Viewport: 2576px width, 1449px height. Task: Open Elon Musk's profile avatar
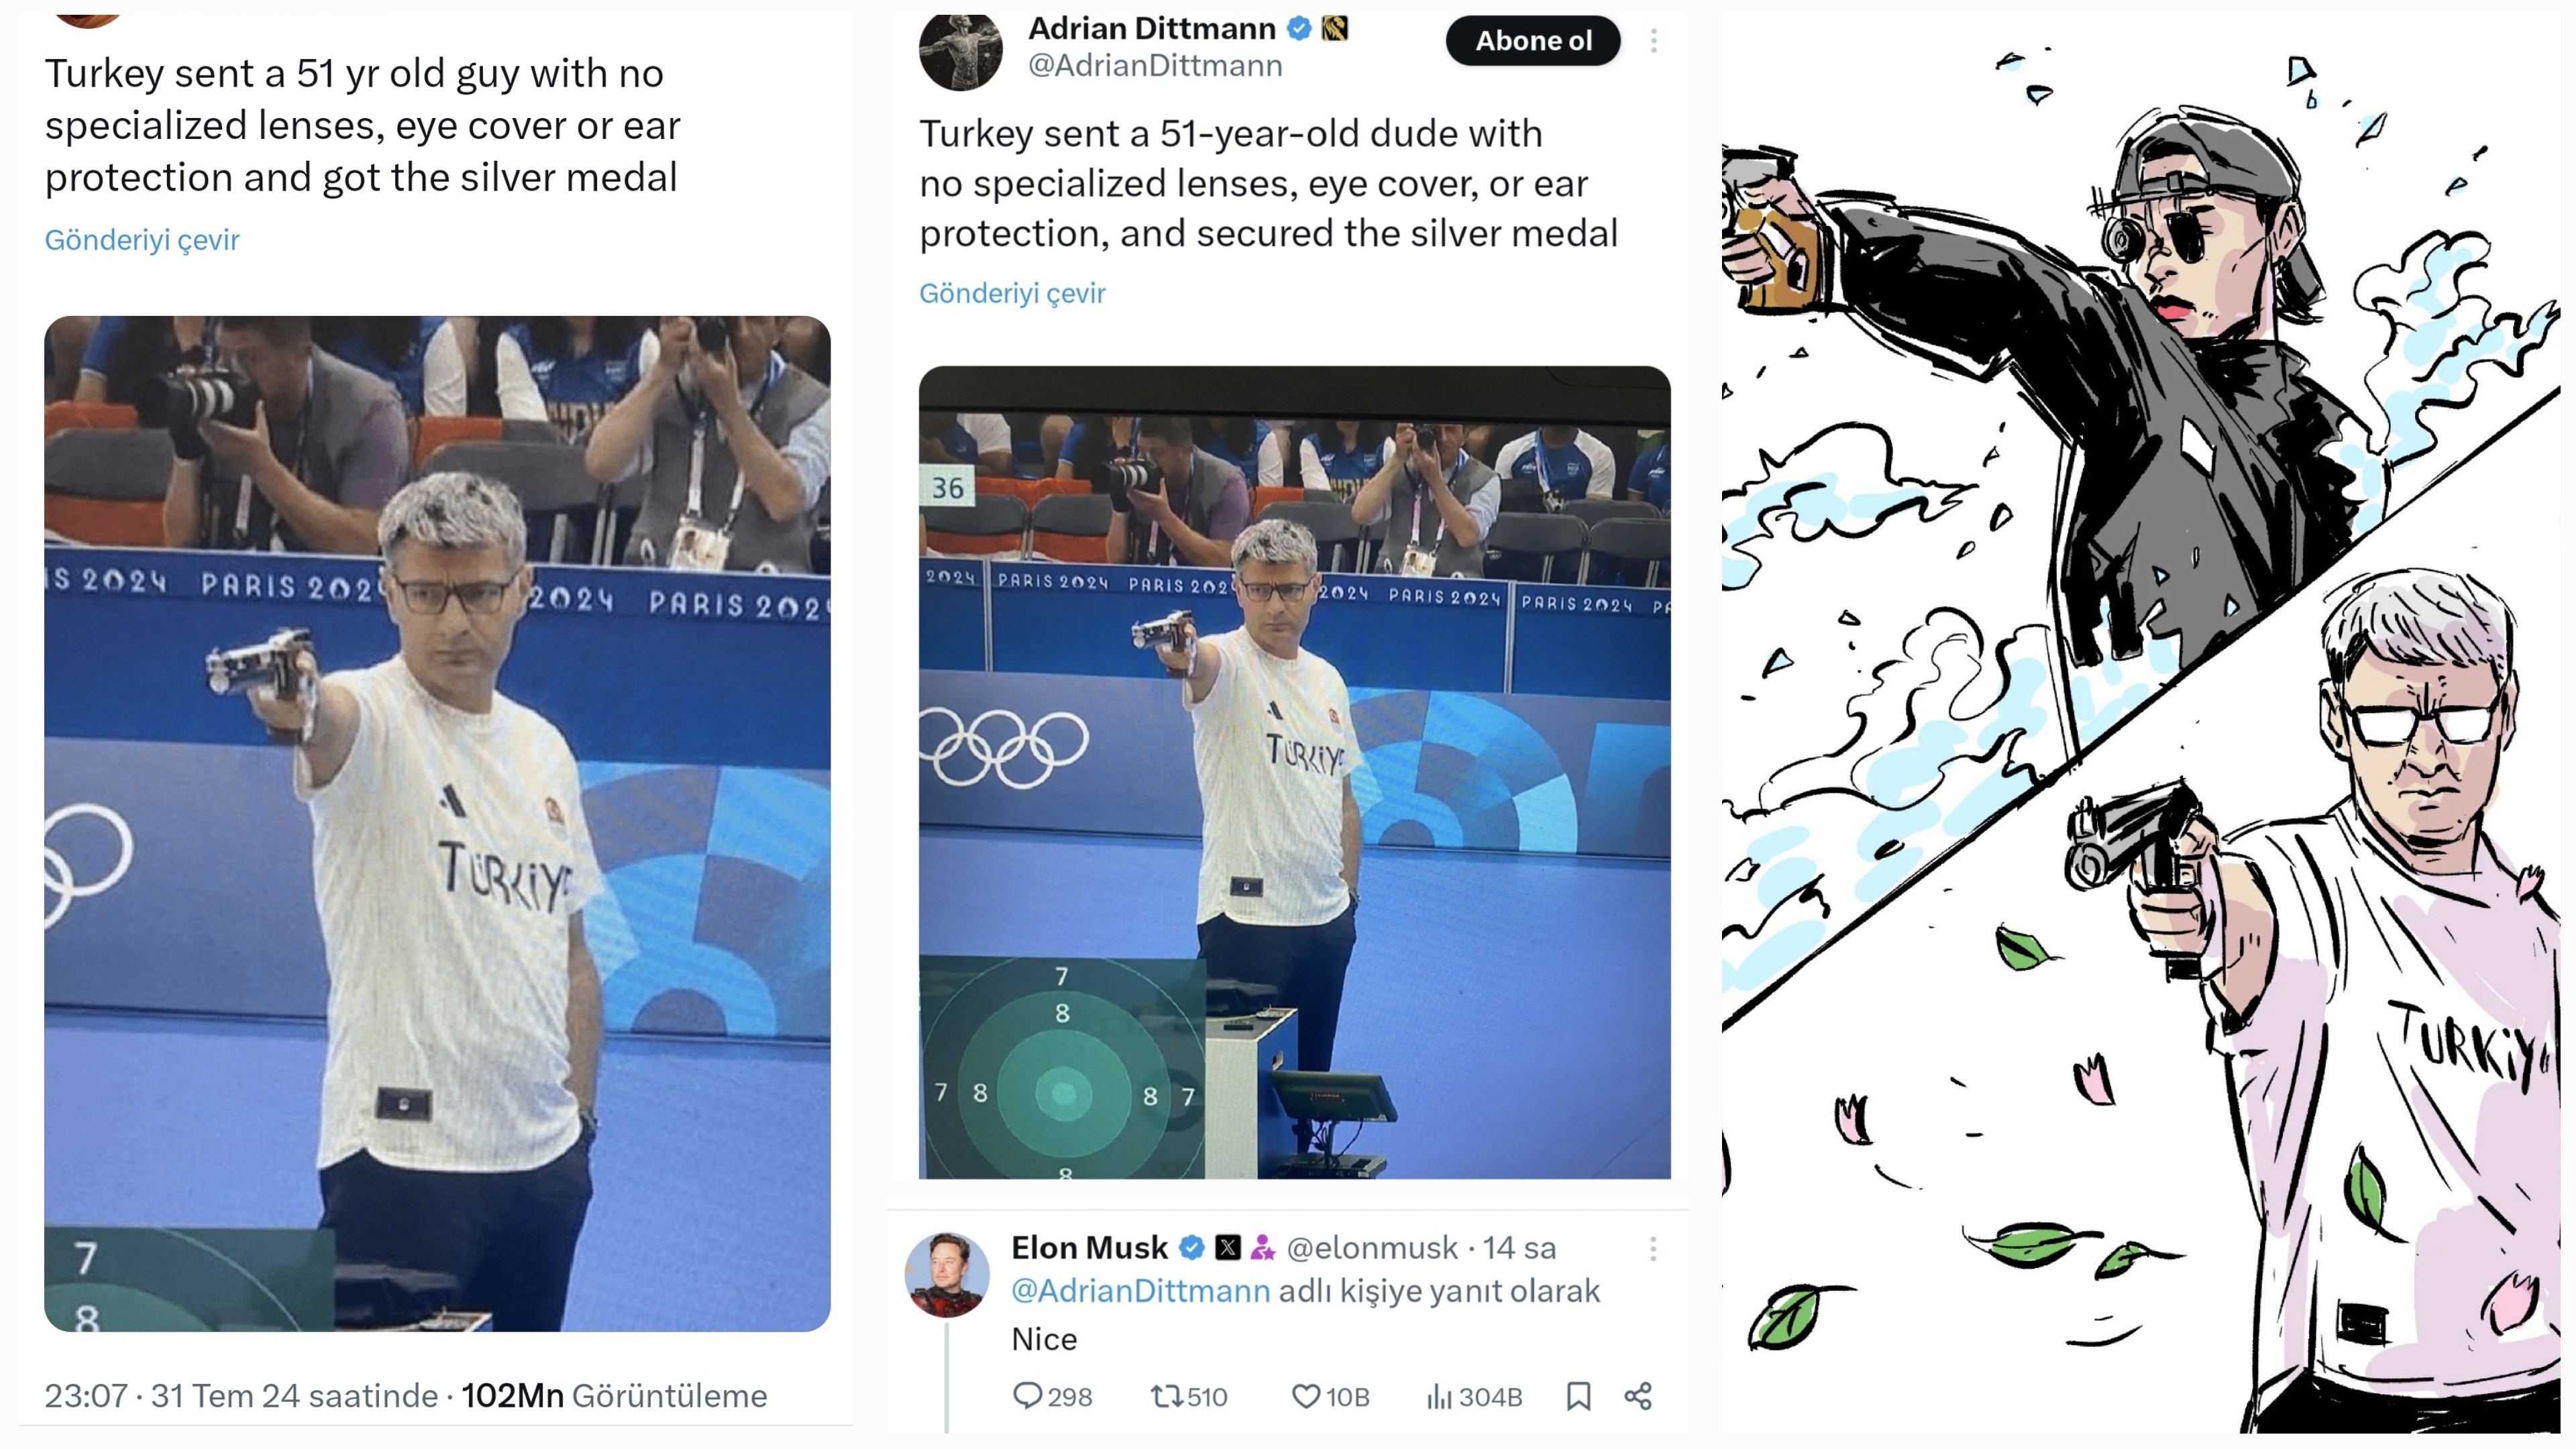click(x=947, y=1275)
